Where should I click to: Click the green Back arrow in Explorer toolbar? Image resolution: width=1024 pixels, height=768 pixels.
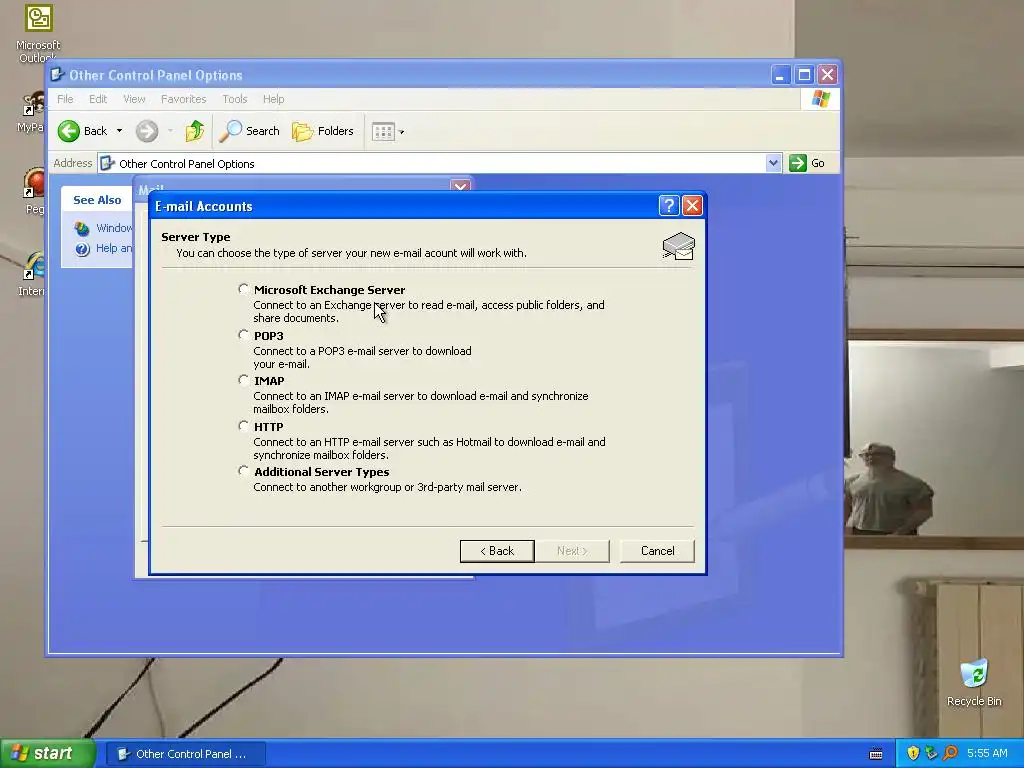pos(69,131)
